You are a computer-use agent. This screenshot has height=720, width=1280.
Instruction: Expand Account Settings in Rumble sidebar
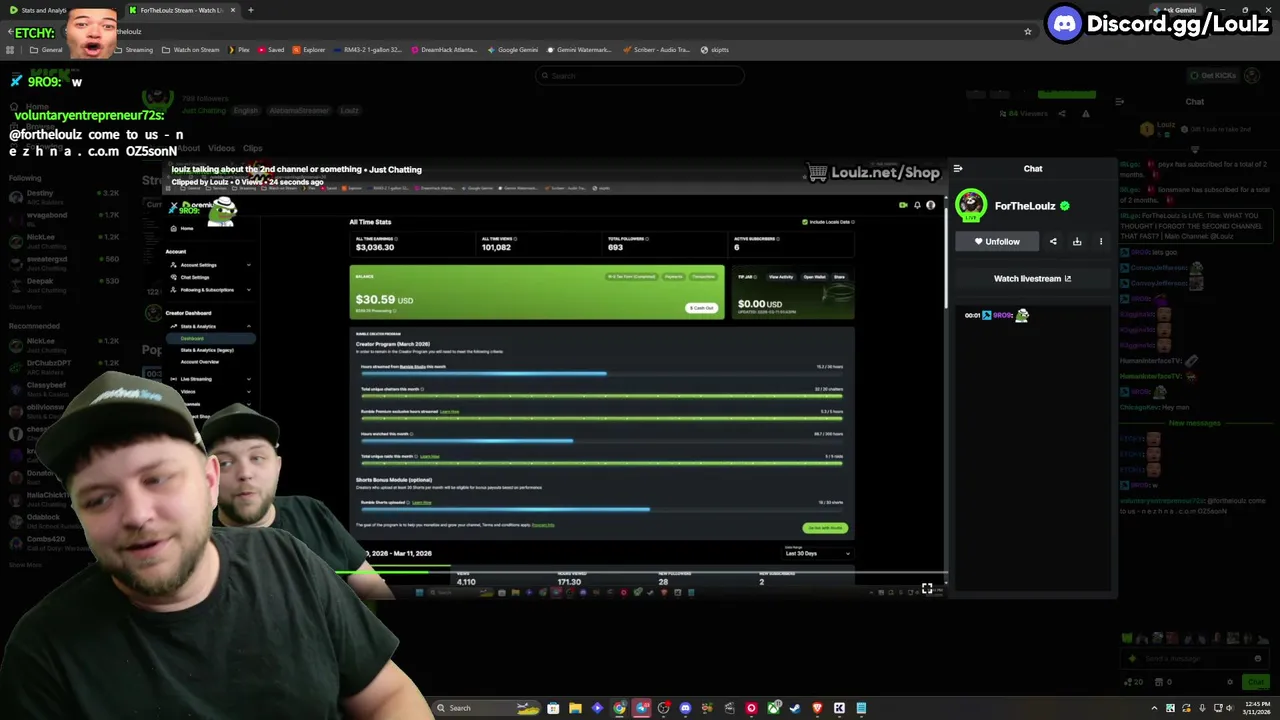pyautogui.click(x=210, y=265)
